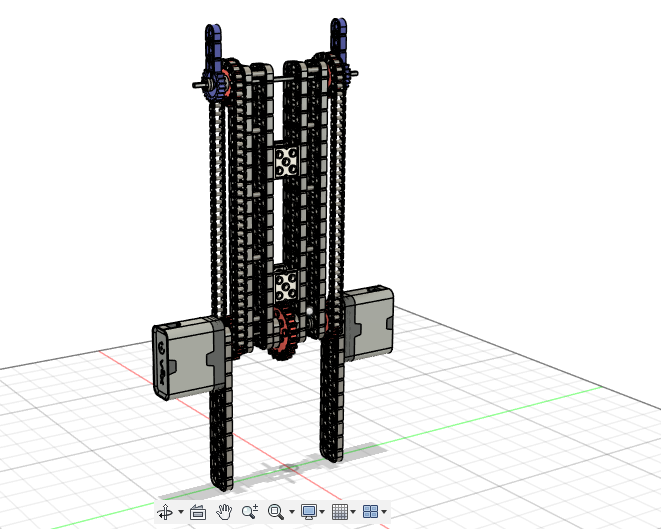Expand the Display Settings dropdown arrow
The height and width of the screenshot is (529, 661).
pos(322,512)
